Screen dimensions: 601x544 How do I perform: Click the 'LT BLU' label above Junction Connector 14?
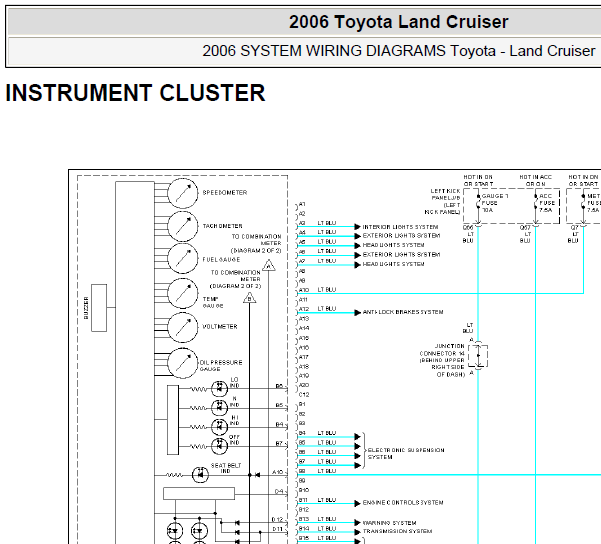pyautogui.click(x=468, y=328)
